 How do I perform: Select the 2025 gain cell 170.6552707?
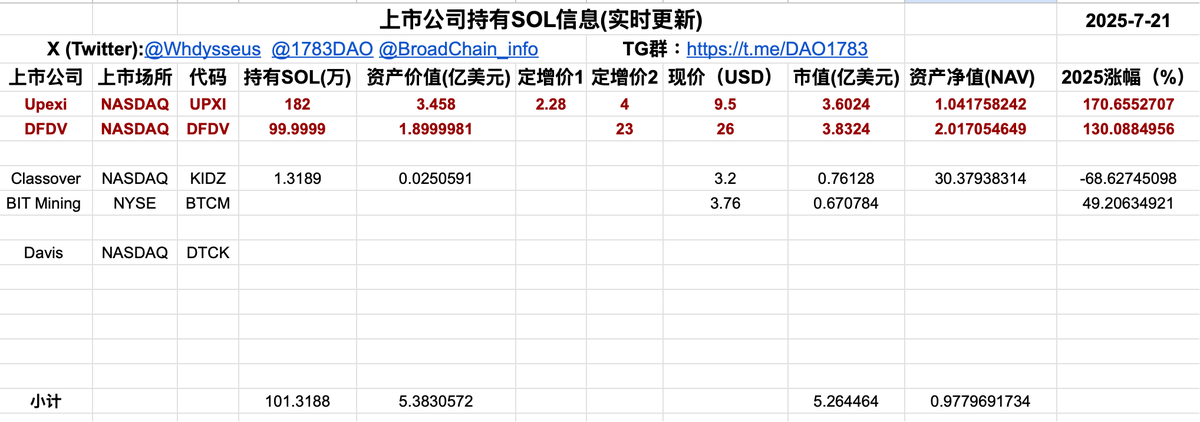point(1129,104)
